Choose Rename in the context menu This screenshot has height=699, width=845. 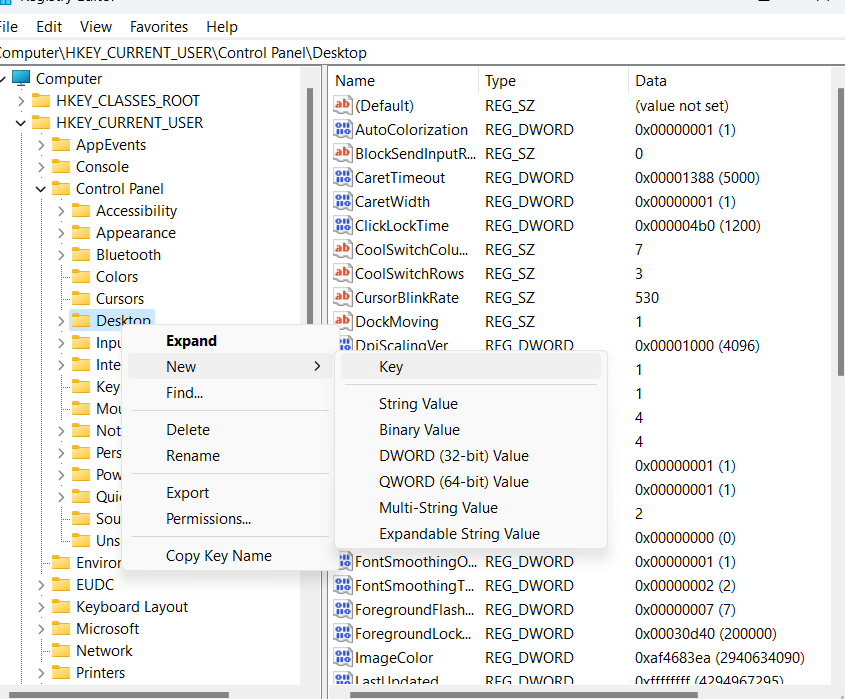(x=230, y=455)
